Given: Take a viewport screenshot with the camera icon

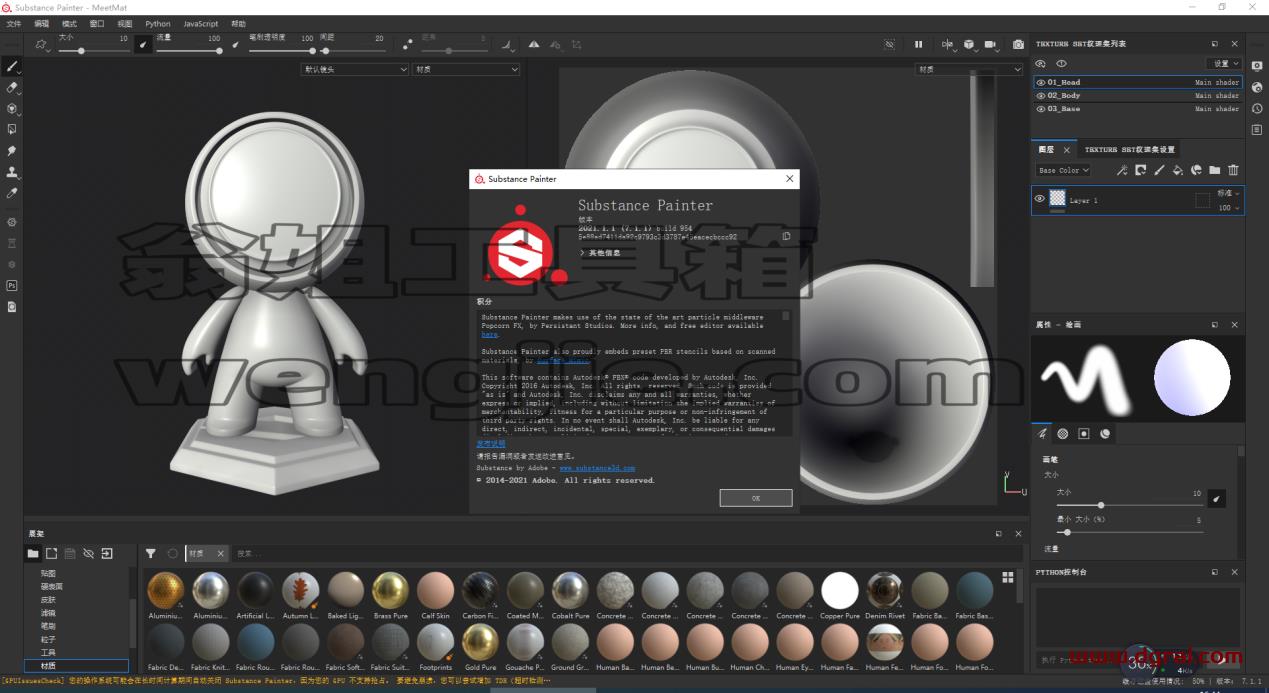Looking at the screenshot, I should 1018,44.
